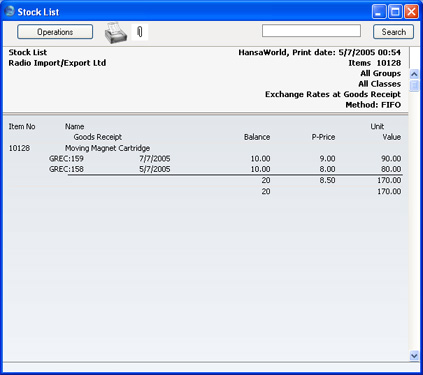
Task: Click the value 80.00
Action: click(x=391, y=169)
